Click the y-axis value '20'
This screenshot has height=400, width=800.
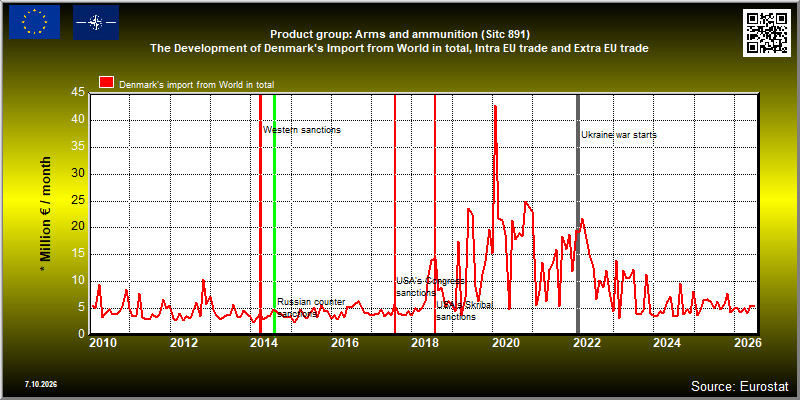click(x=79, y=227)
